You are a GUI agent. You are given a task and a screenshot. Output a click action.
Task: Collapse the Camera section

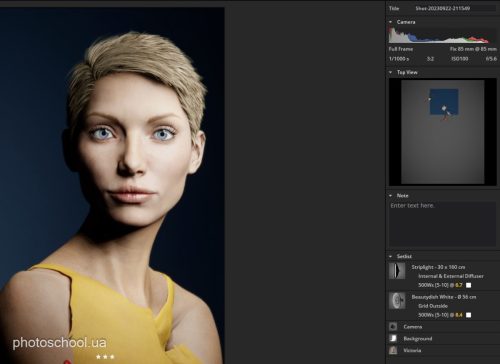tap(390, 22)
